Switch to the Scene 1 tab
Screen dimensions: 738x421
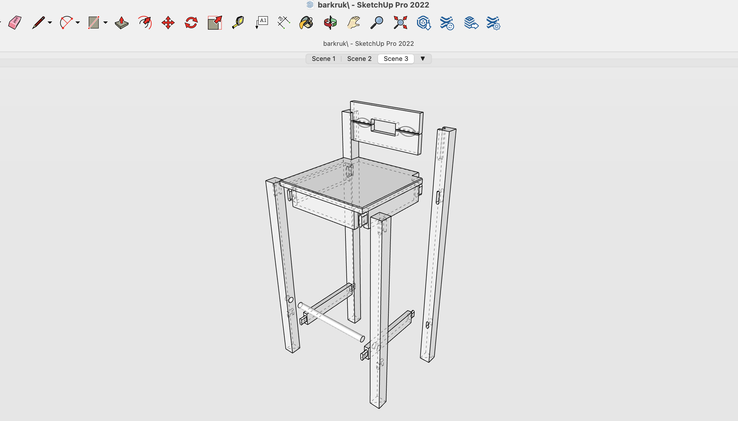(x=323, y=59)
